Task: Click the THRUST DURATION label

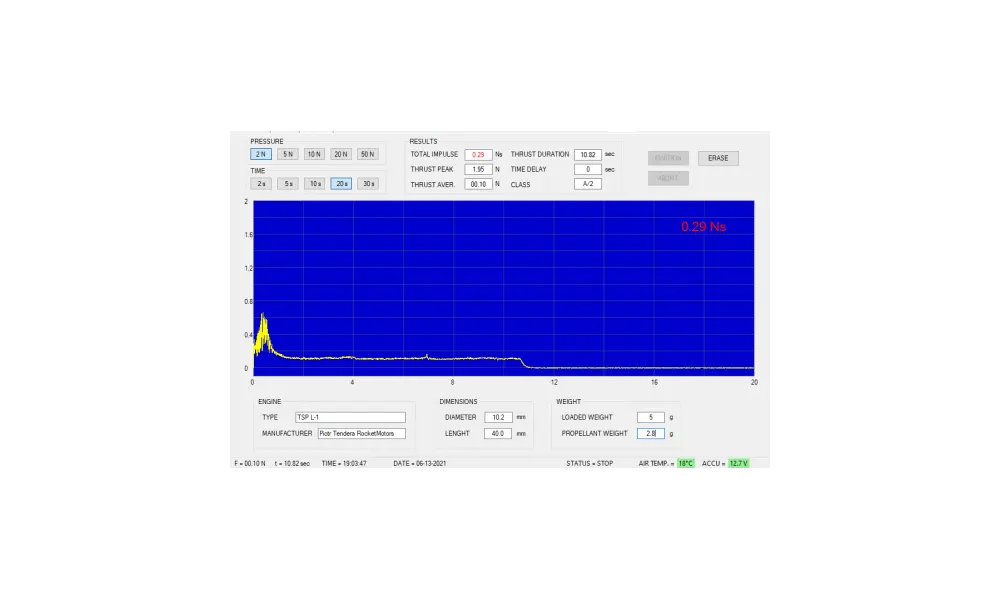Action: (x=540, y=154)
